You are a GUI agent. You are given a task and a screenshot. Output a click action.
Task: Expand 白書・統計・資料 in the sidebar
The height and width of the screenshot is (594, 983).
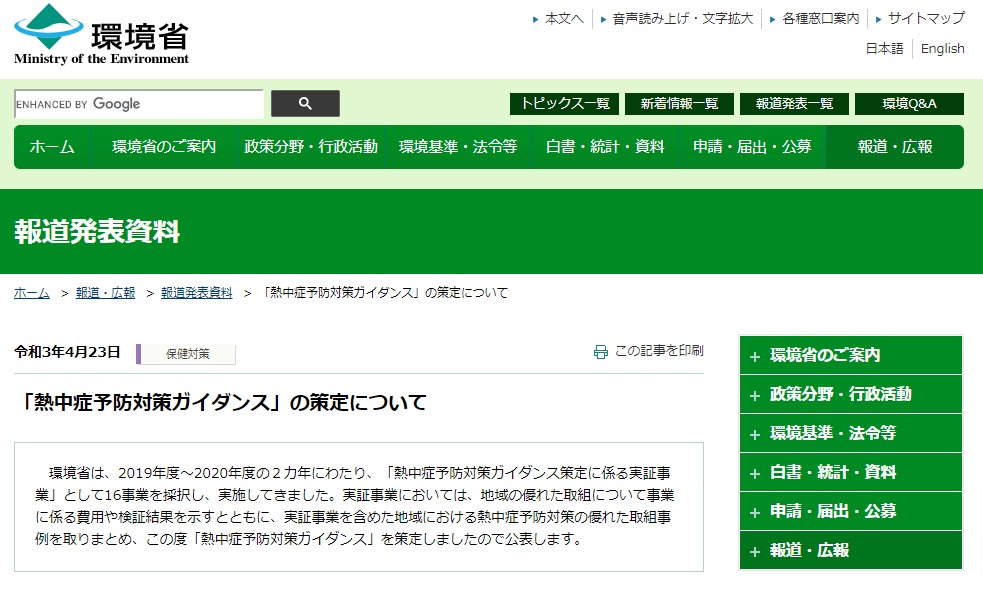click(x=850, y=472)
